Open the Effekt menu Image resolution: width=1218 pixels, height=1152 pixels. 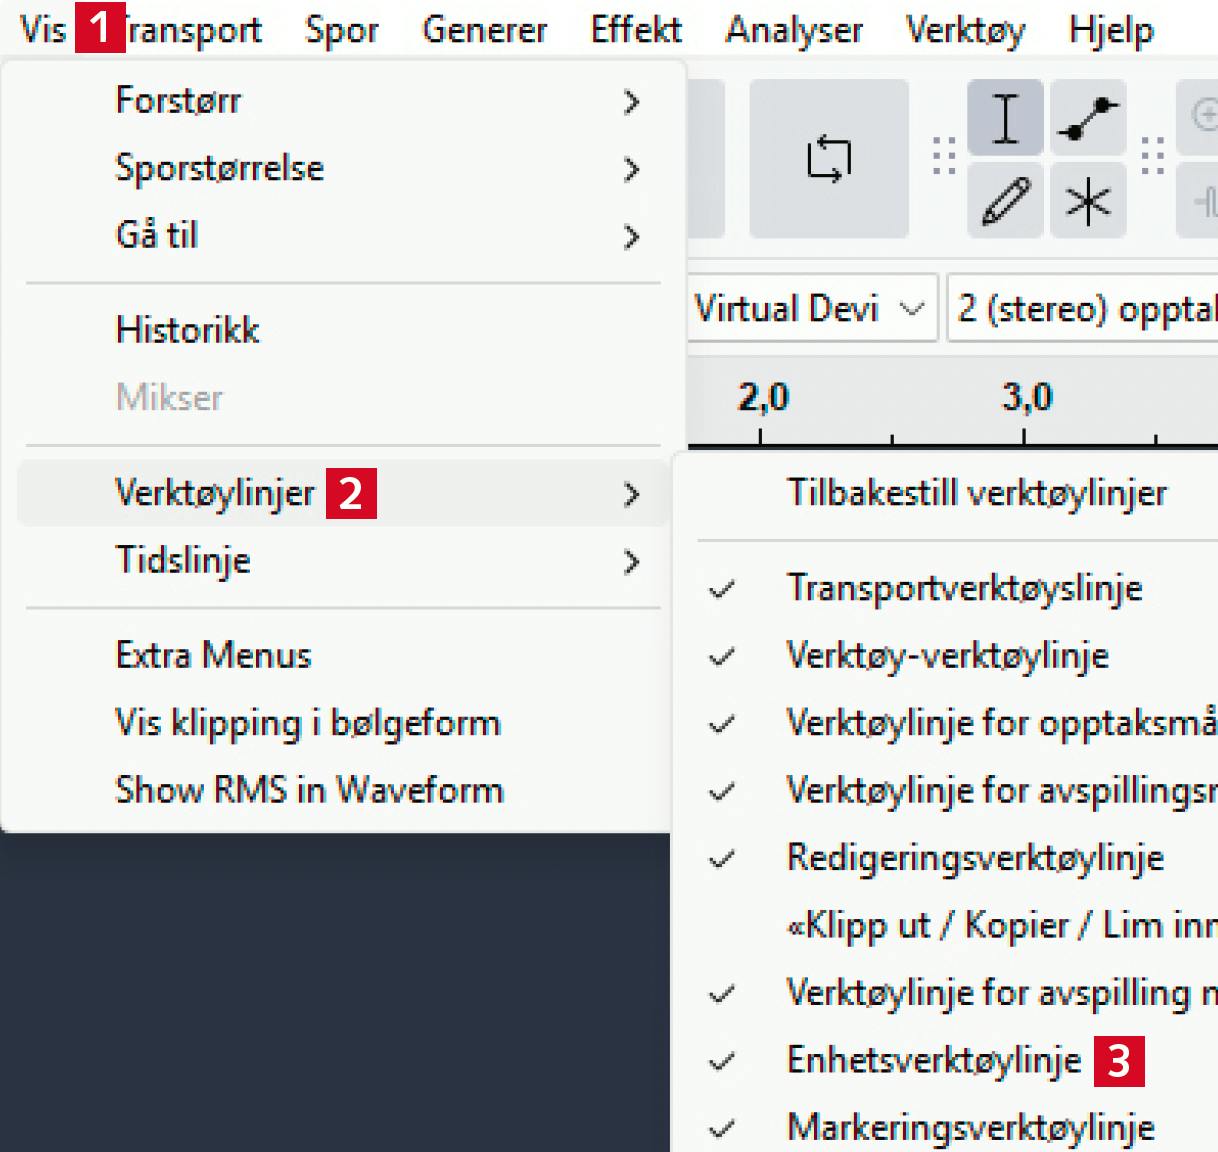636,30
